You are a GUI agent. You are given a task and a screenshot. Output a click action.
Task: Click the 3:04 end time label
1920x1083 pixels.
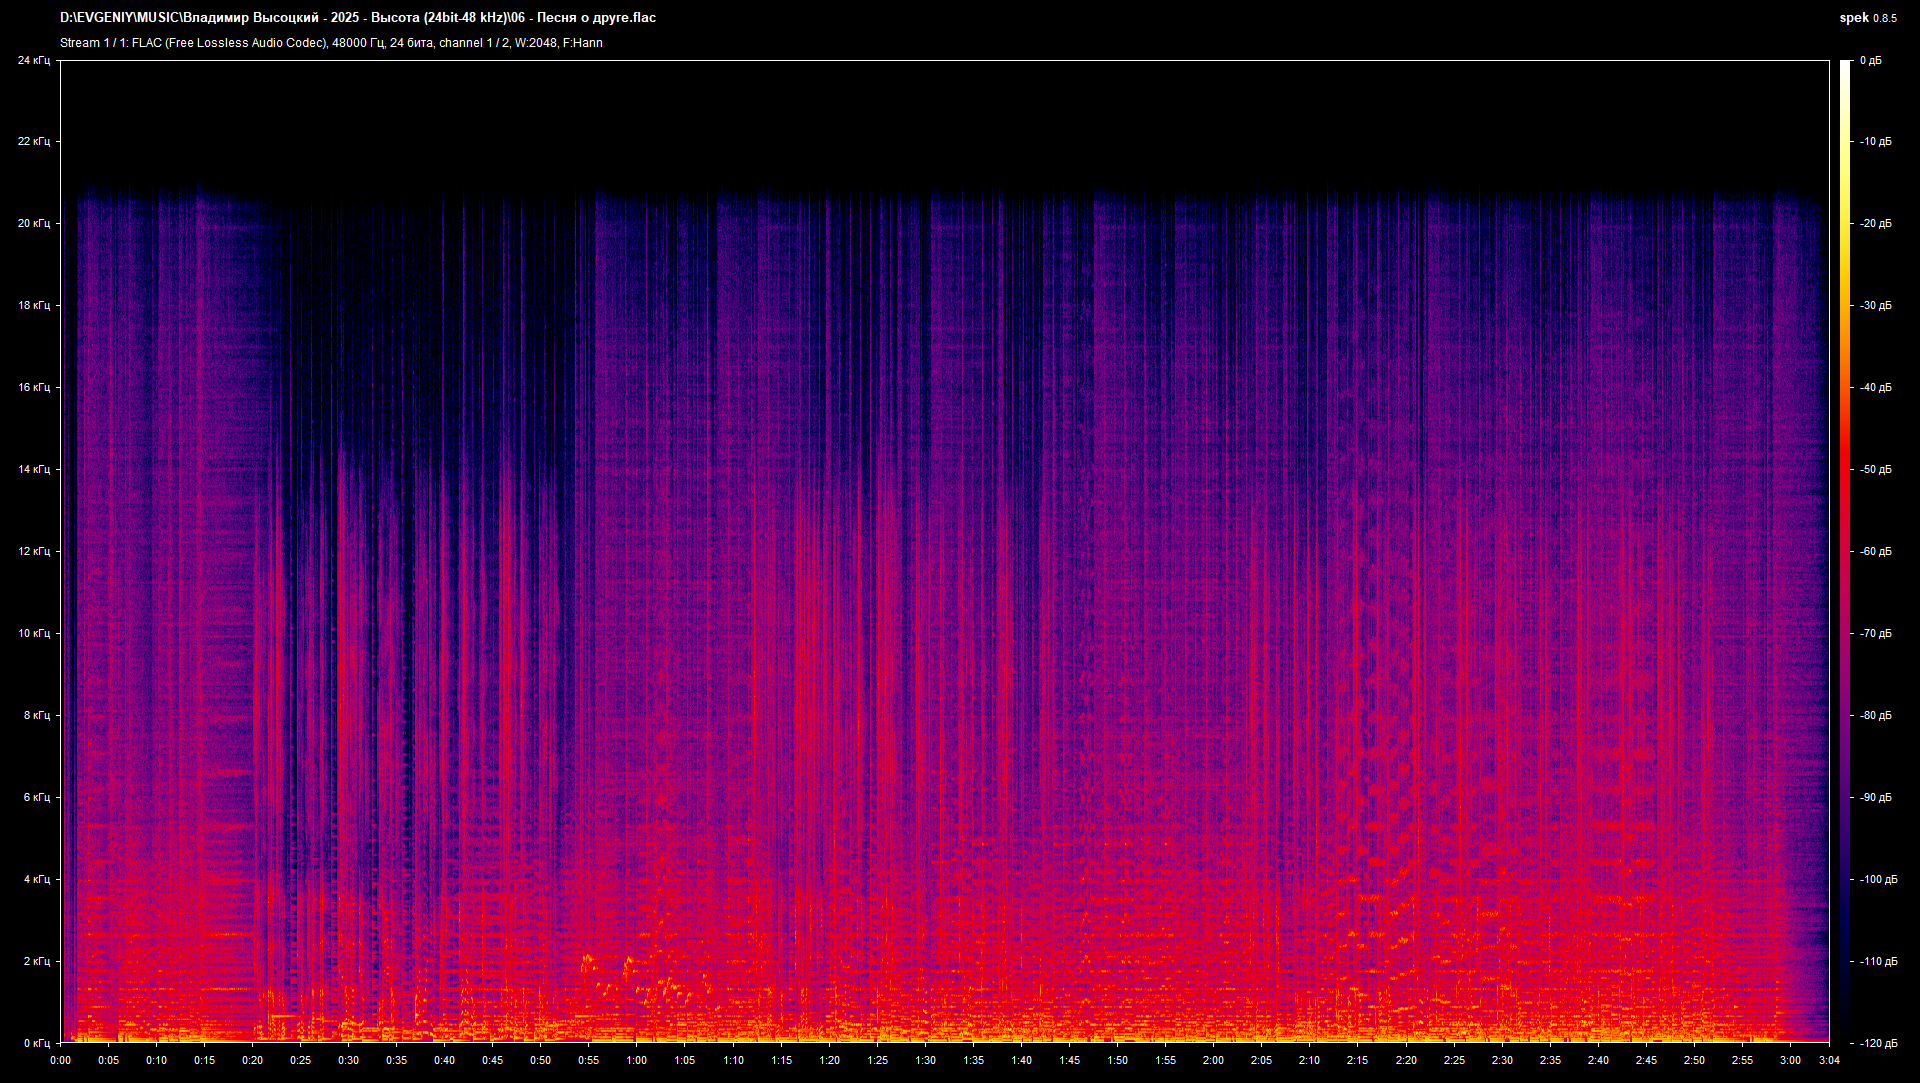[x=1829, y=1060]
